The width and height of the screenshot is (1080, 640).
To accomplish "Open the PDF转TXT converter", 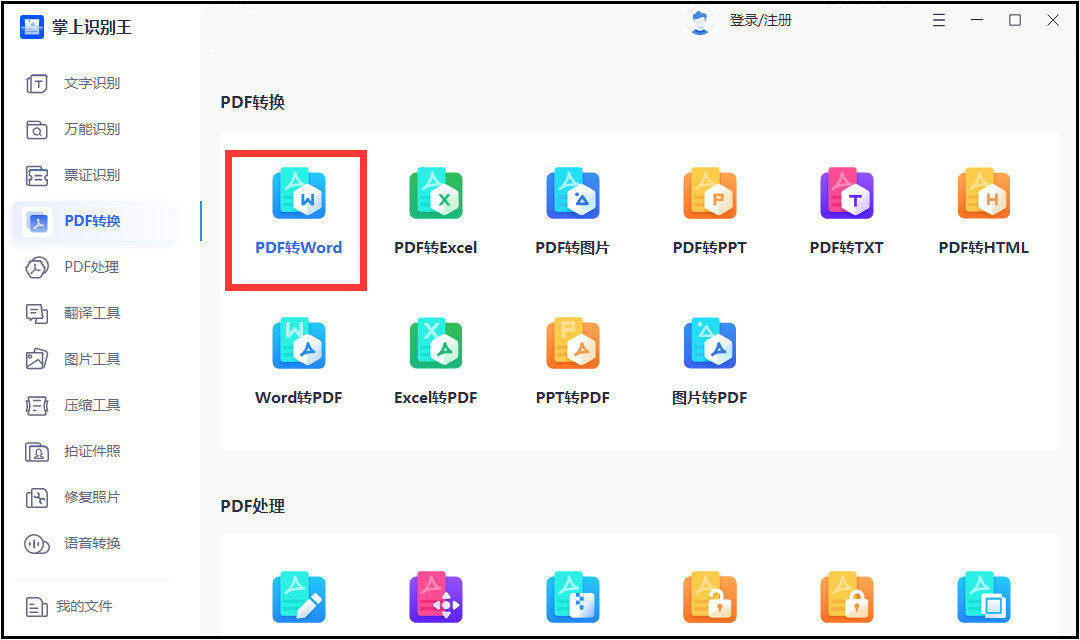I will (847, 212).
